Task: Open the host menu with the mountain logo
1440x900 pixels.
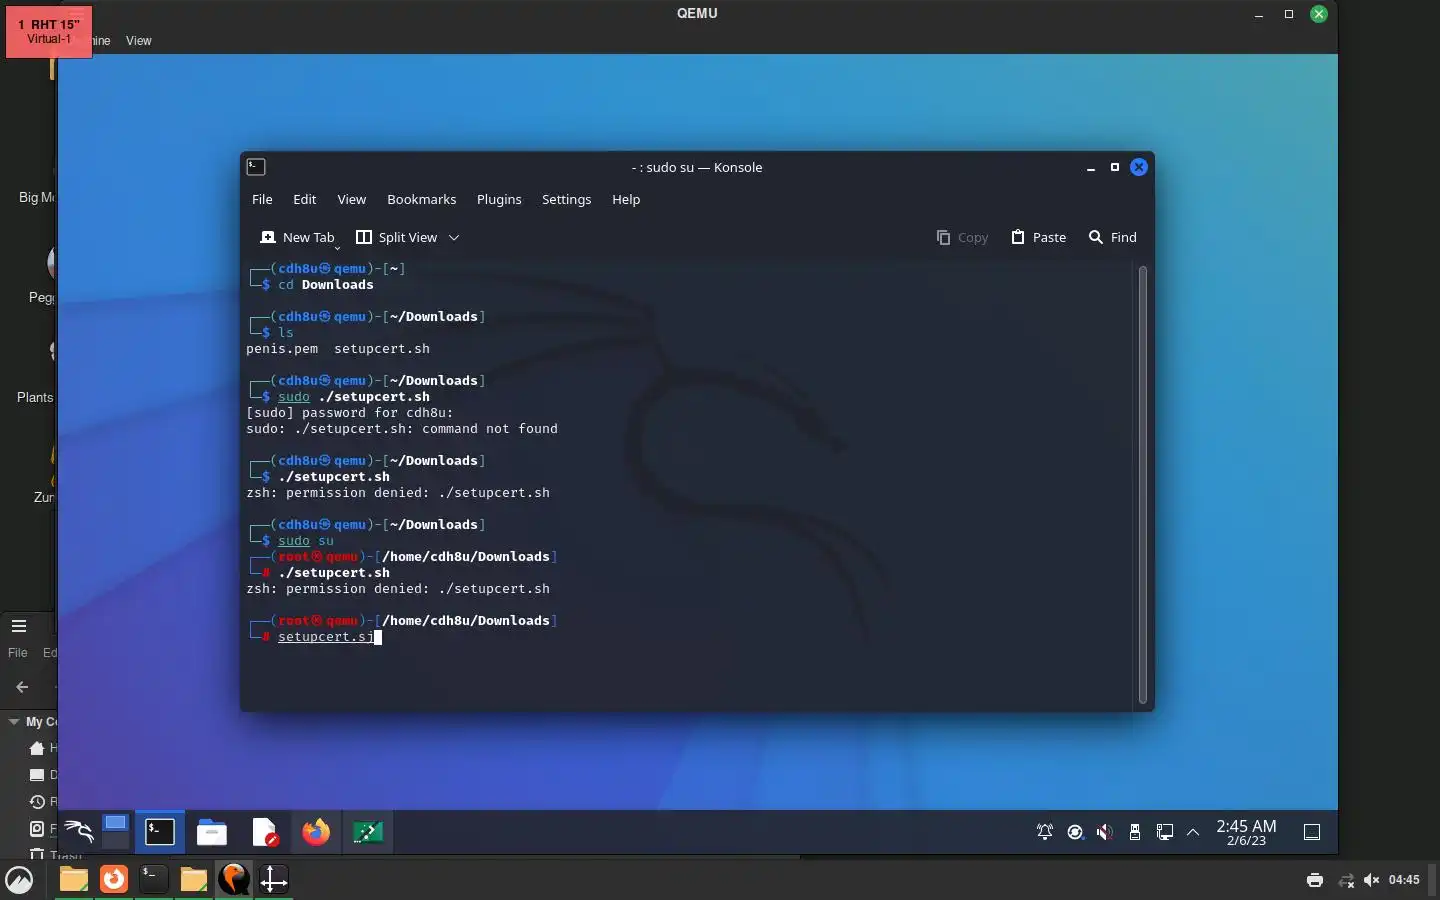Action: point(20,880)
